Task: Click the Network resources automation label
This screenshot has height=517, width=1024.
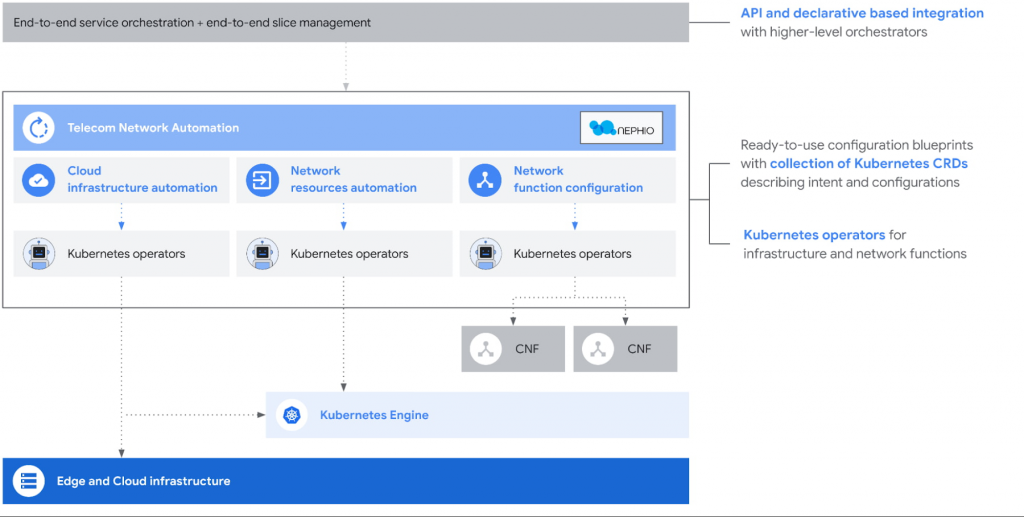Action: (x=353, y=180)
